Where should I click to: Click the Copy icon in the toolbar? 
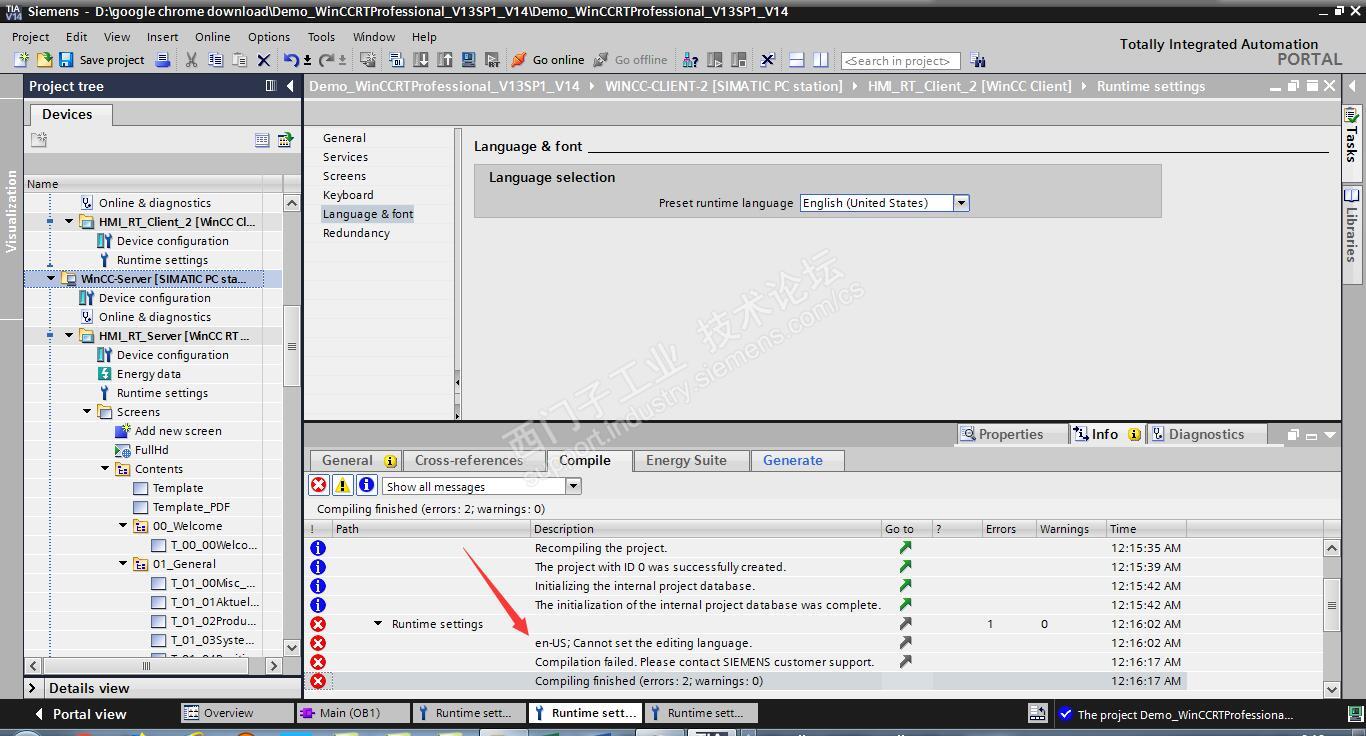215,60
